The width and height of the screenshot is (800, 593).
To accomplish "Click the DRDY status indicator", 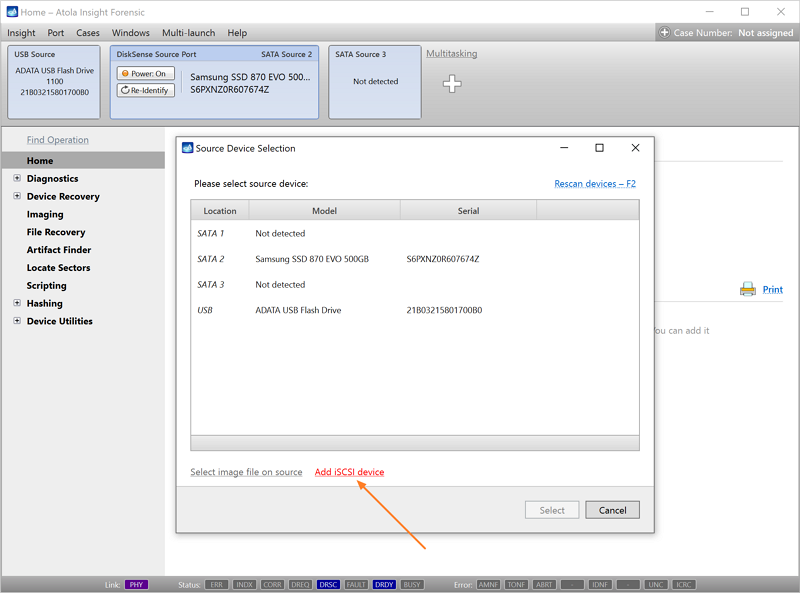I will coord(384,584).
